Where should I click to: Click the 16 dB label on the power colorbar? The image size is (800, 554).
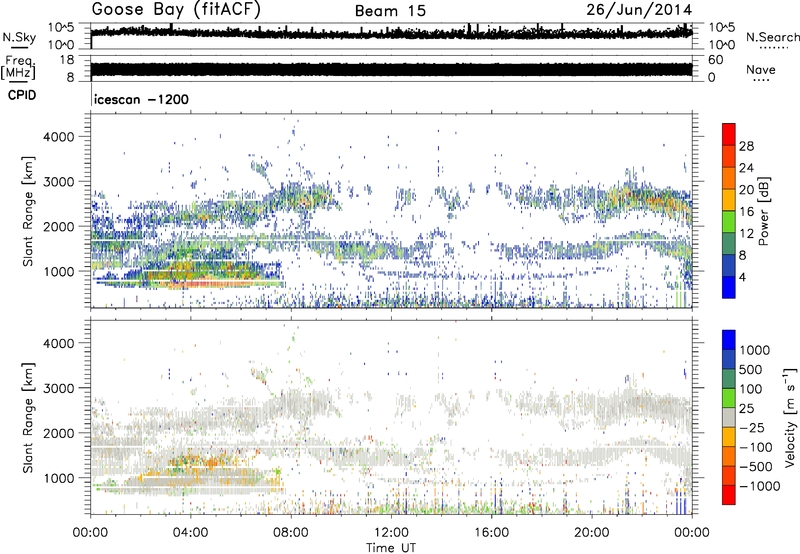point(746,212)
